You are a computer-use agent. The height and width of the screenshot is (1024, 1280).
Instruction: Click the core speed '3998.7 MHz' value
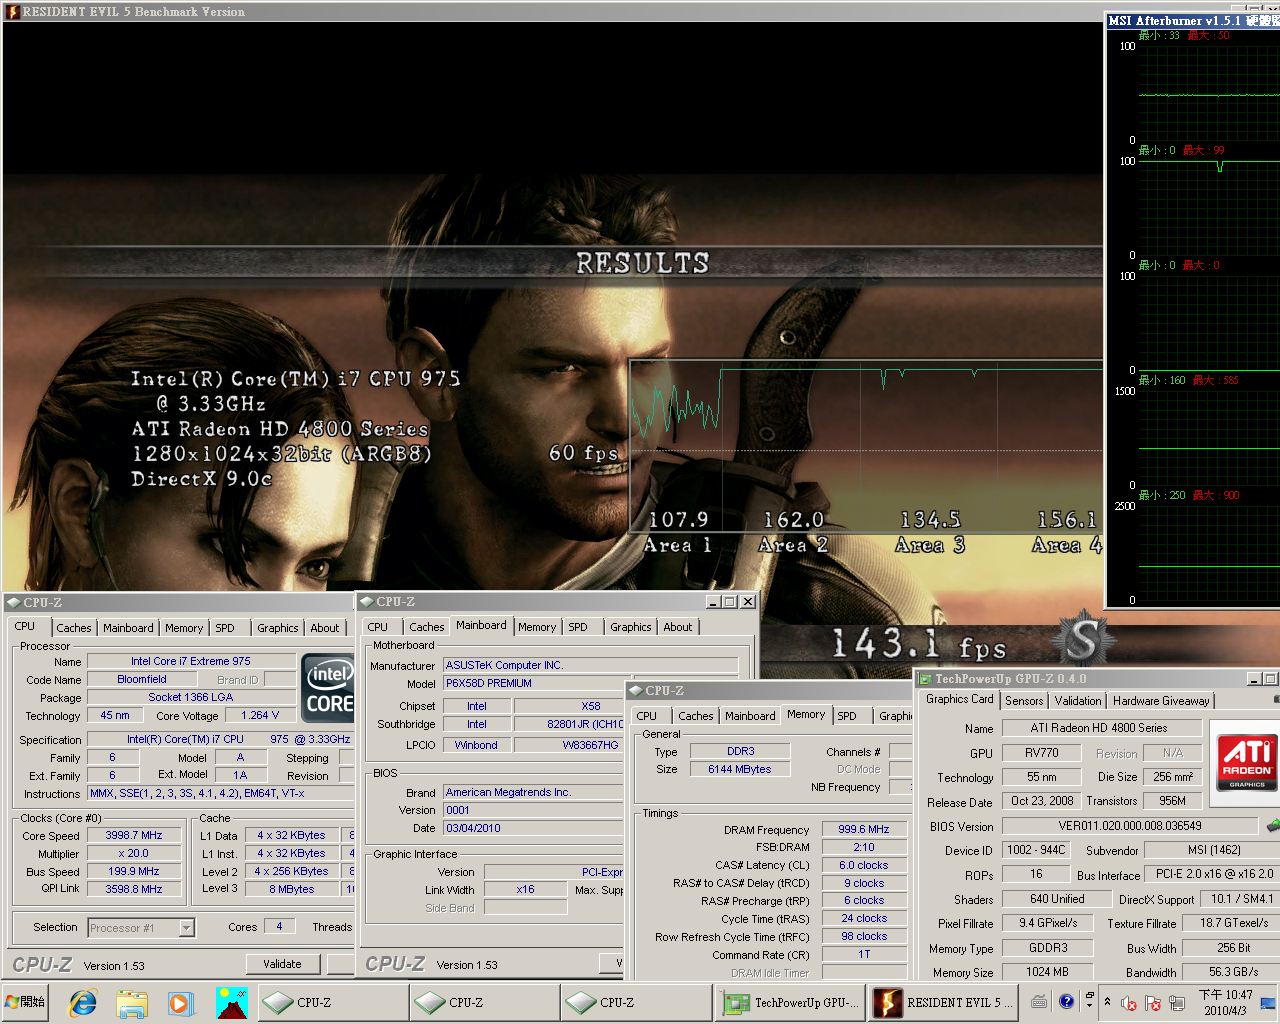134,835
